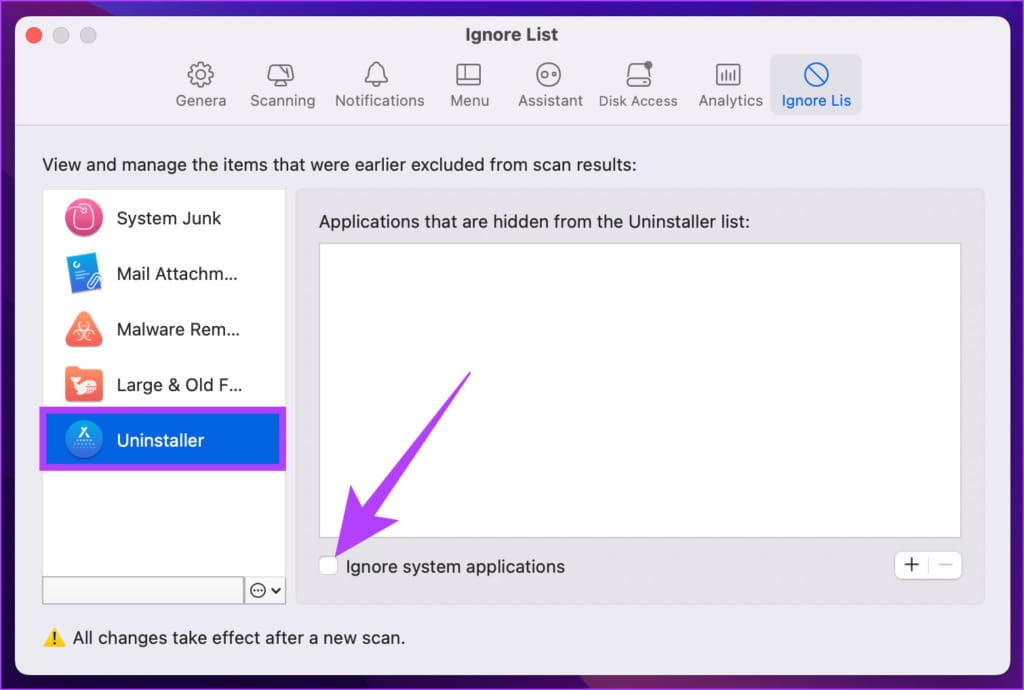1024x690 pixels.
Task: Select Malware Removal in the sidebar
Action: point(164,329)
